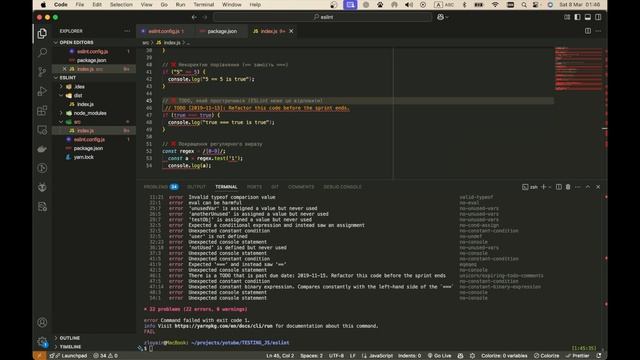The height and width of the screenshot is (360, 640).
Task: Open yarn.lock in the file tree
Action: point(83,157)
